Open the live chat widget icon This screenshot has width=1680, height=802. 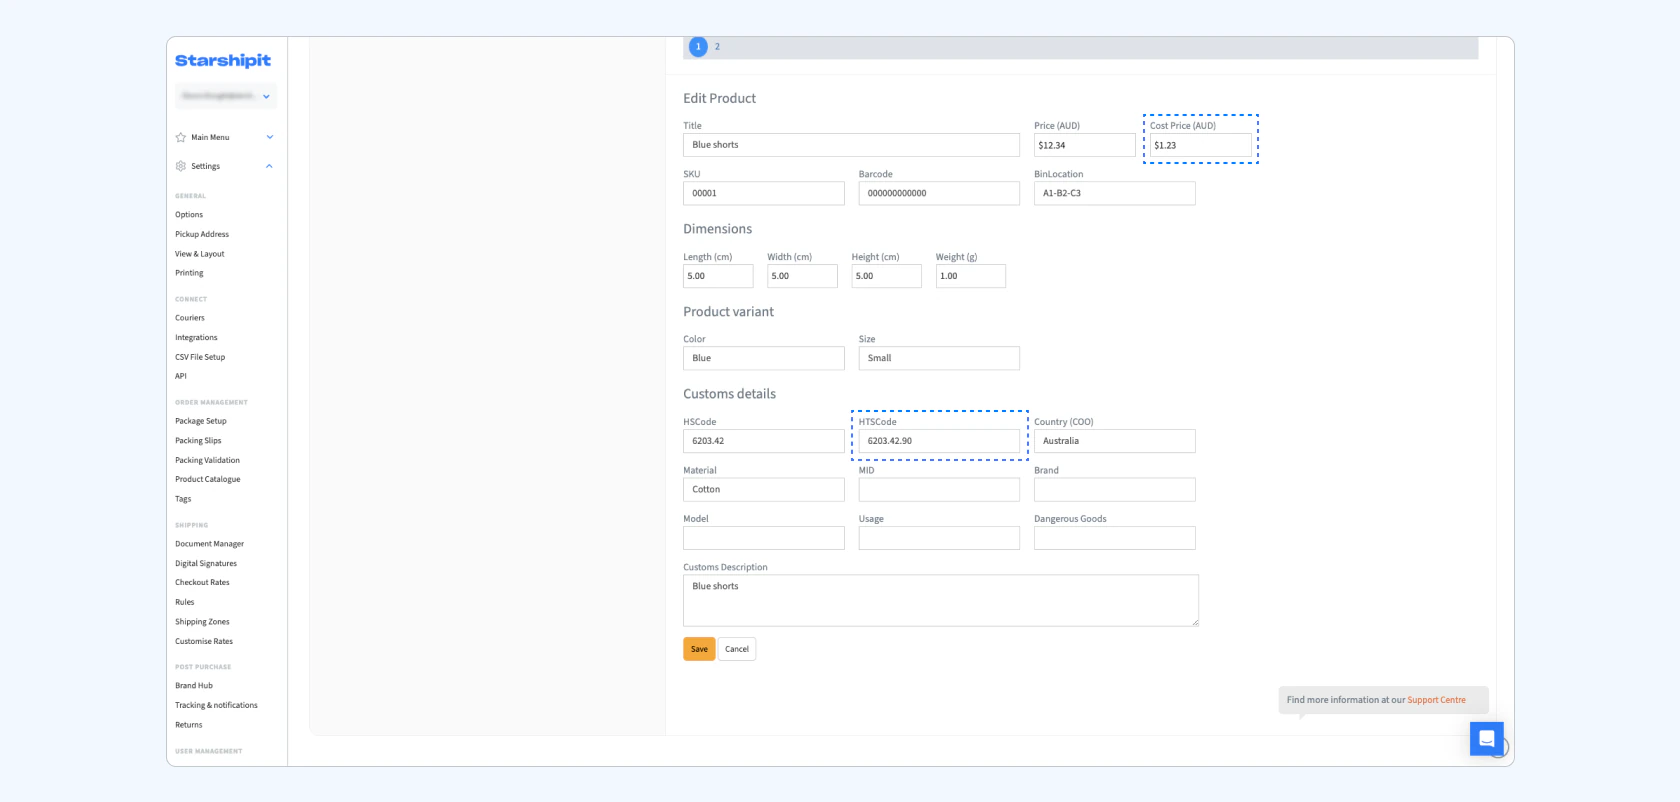tap(1486, 739)
